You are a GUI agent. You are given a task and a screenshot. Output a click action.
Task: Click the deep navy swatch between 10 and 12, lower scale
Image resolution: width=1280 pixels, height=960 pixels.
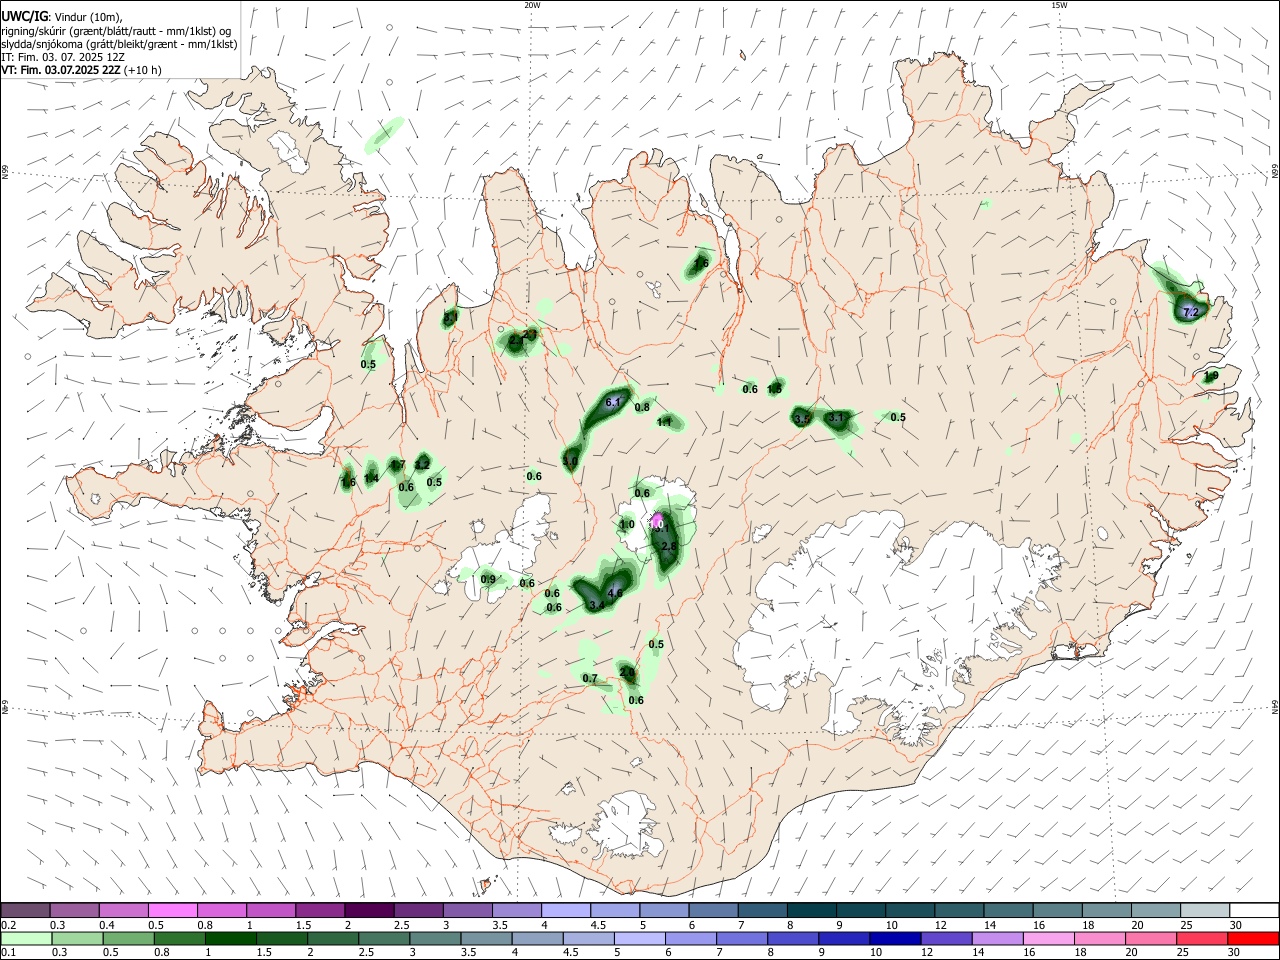click(894, 939)
